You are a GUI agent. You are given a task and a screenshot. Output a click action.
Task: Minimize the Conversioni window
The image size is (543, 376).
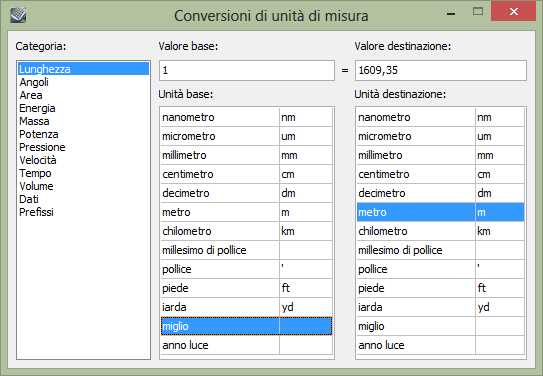pos(451,14)
